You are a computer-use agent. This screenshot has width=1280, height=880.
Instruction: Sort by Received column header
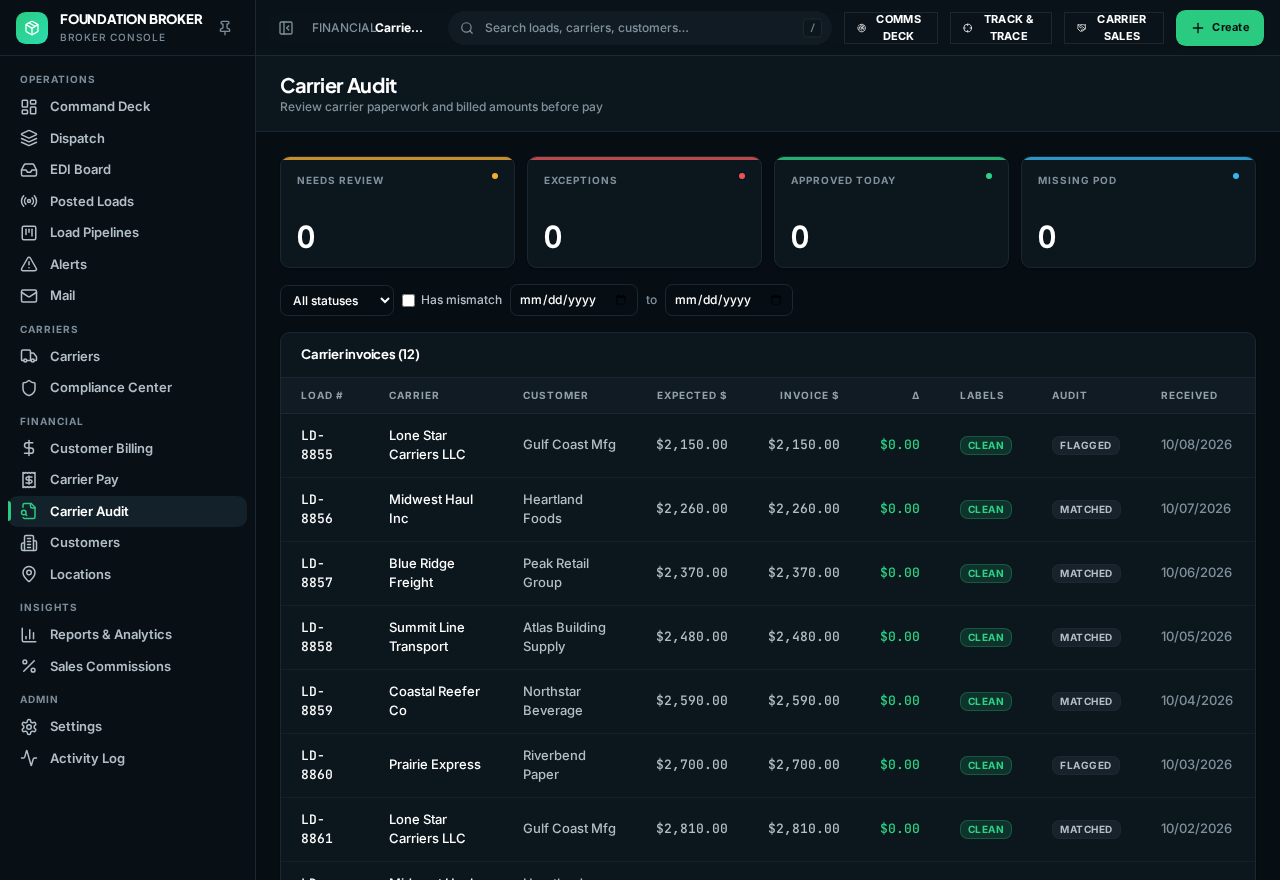point(1189,396)
